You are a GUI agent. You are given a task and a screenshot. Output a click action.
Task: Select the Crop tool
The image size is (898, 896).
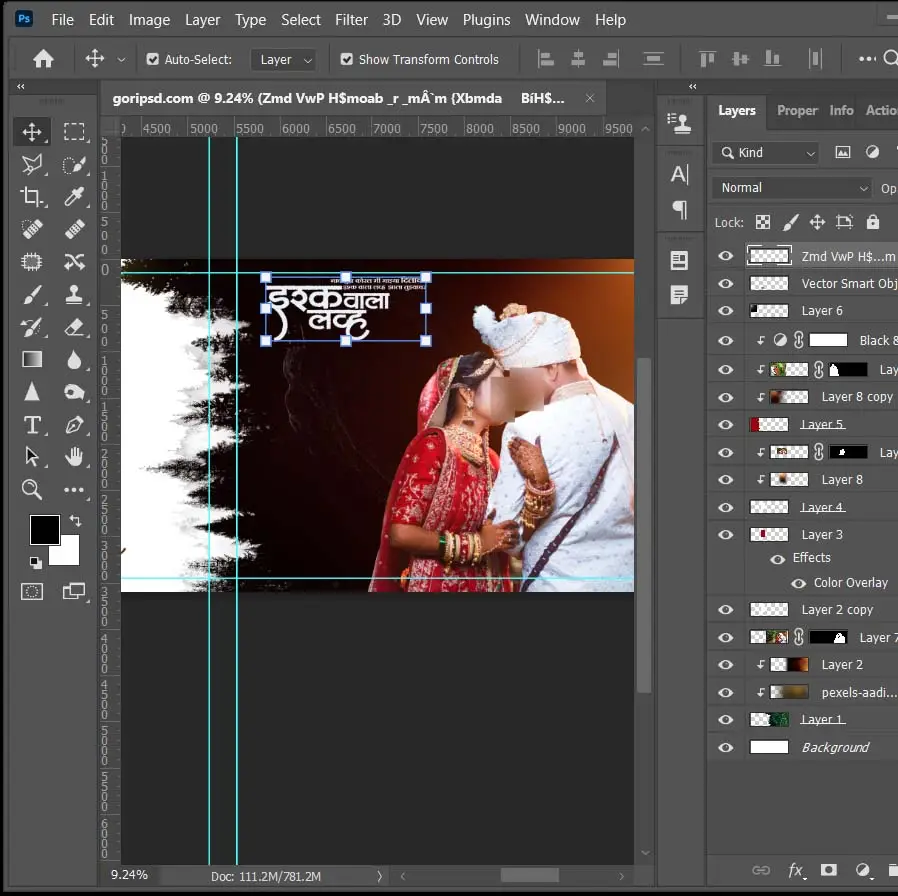(32, 197)
